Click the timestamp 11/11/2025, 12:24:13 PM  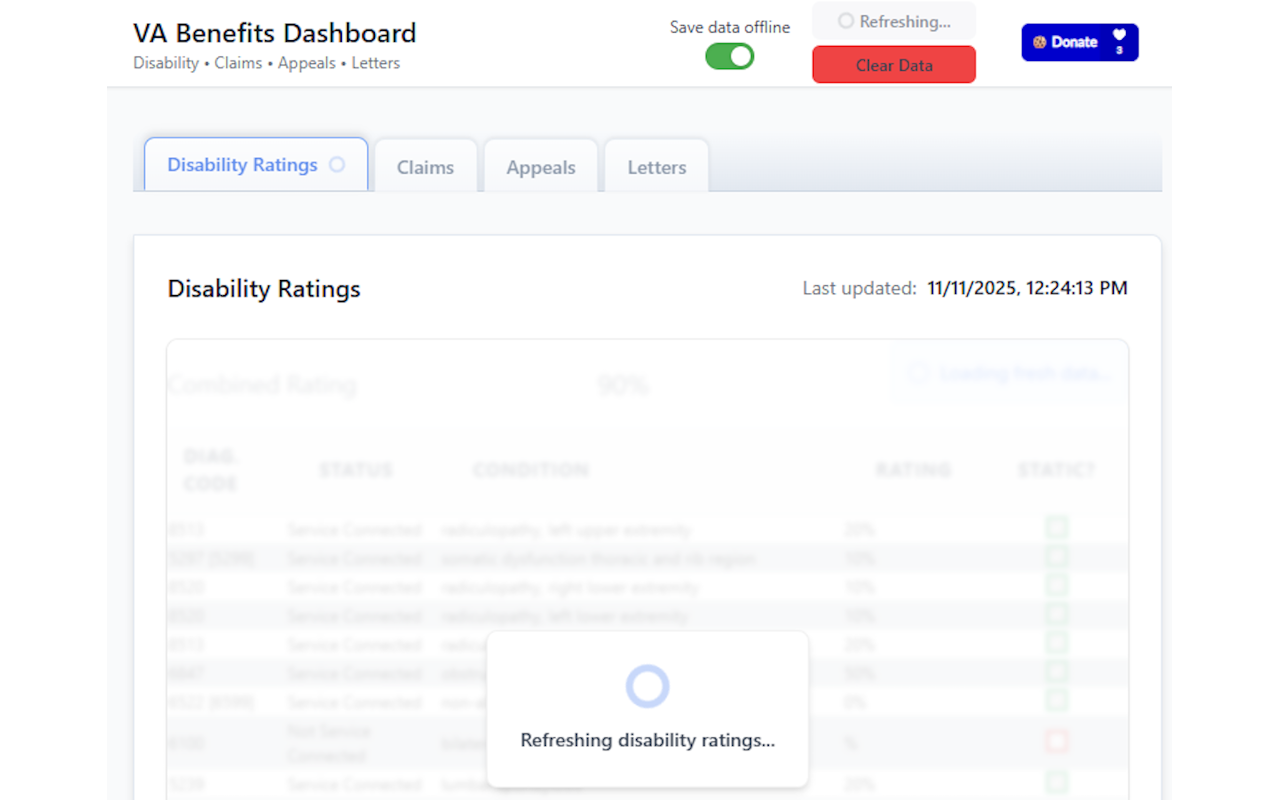point(1028,289)
